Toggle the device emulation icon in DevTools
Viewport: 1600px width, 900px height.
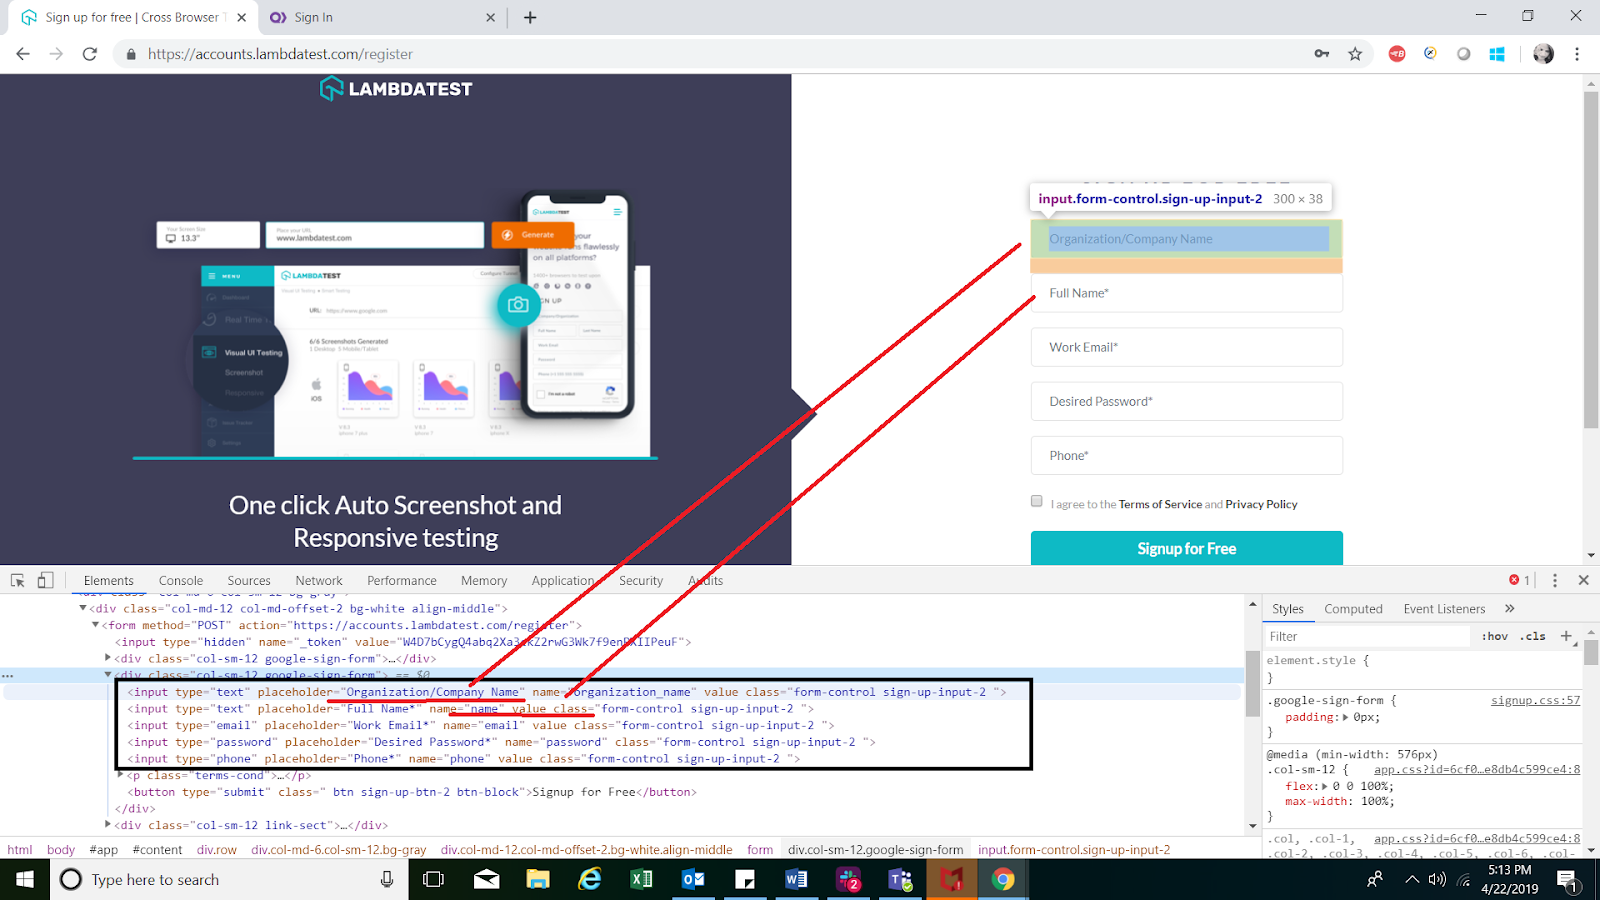click(x=43, y=580)
